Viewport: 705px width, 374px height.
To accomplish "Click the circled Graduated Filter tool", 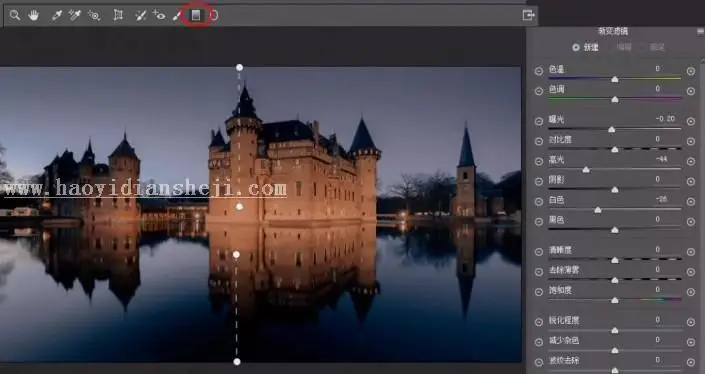I will 196,15.
